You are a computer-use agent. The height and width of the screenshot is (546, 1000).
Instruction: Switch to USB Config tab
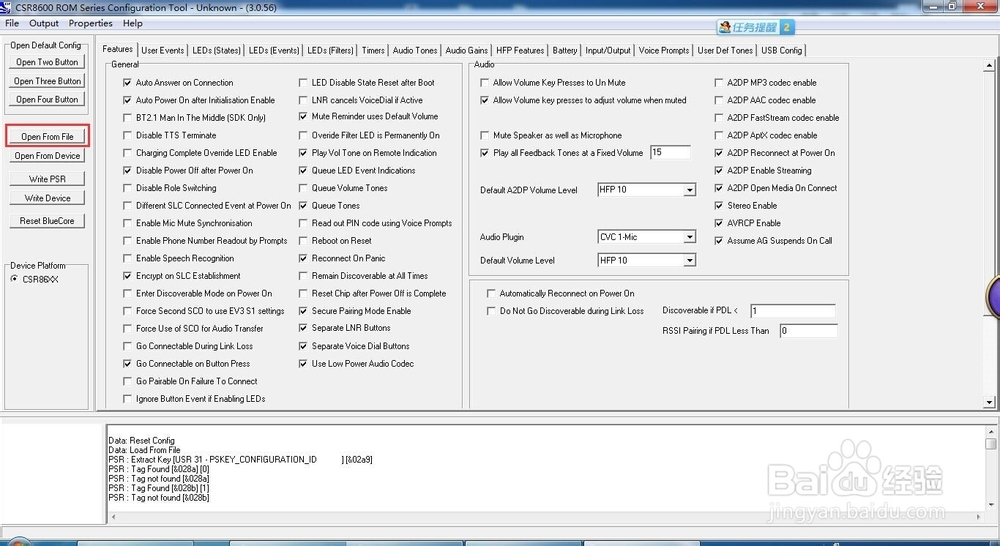click(781, 50)
